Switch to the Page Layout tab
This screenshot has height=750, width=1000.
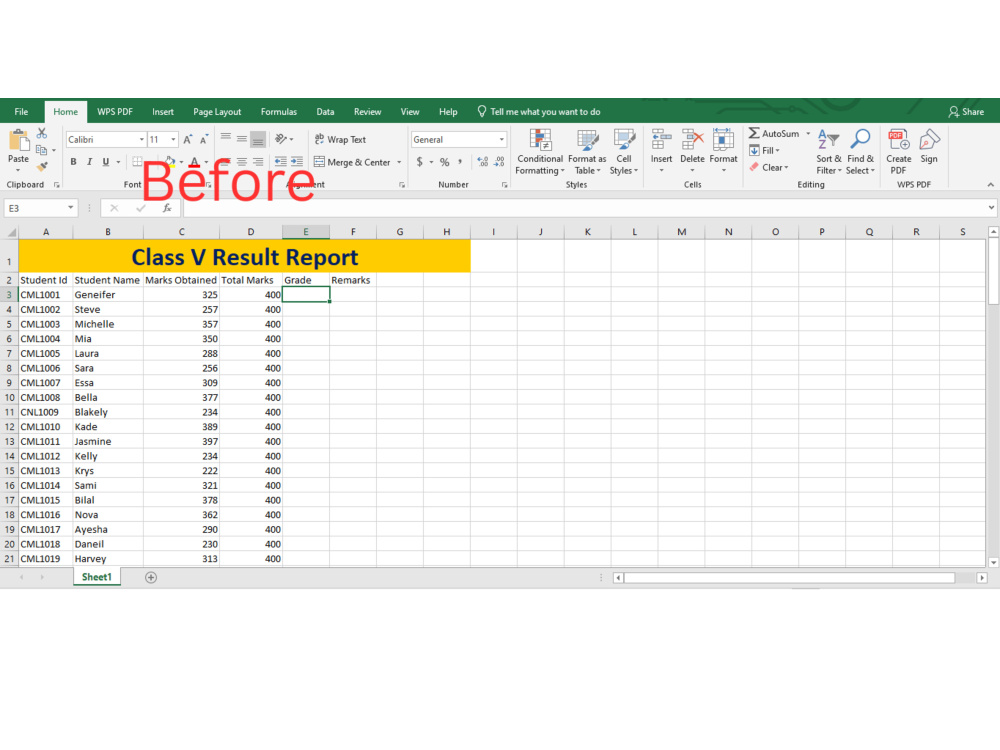click(217, 112)
